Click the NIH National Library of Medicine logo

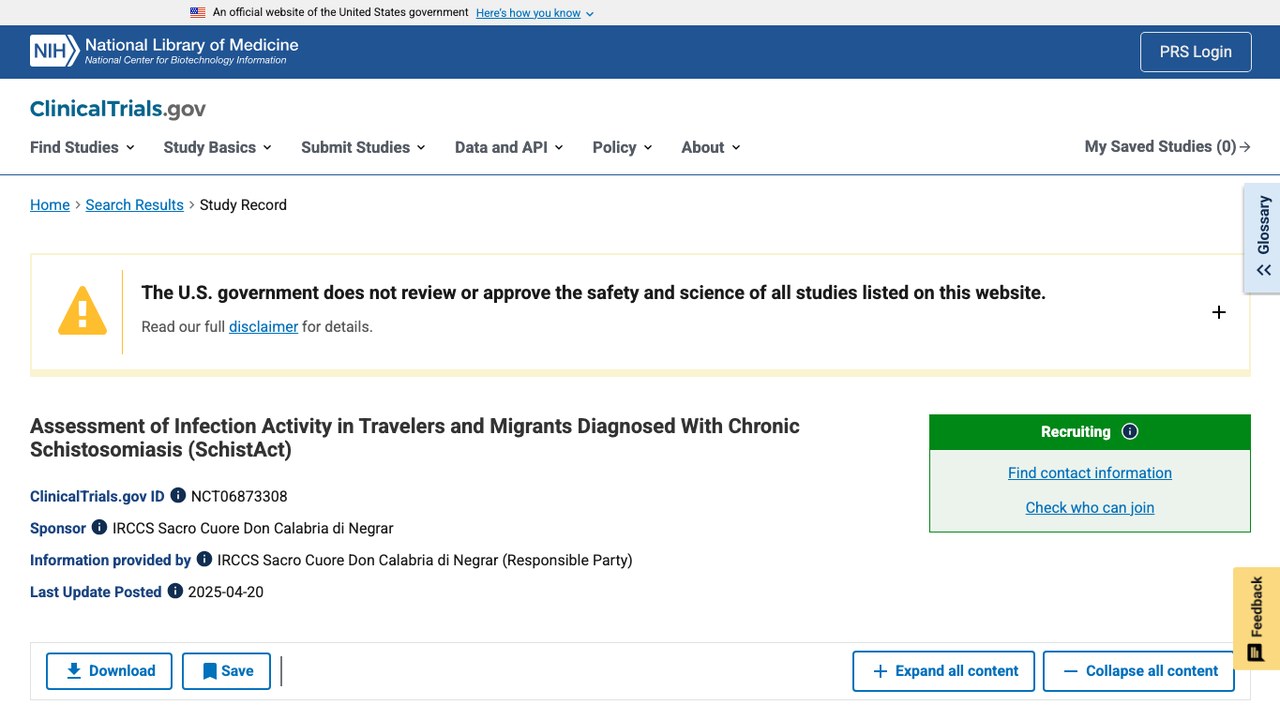(164, 51)
